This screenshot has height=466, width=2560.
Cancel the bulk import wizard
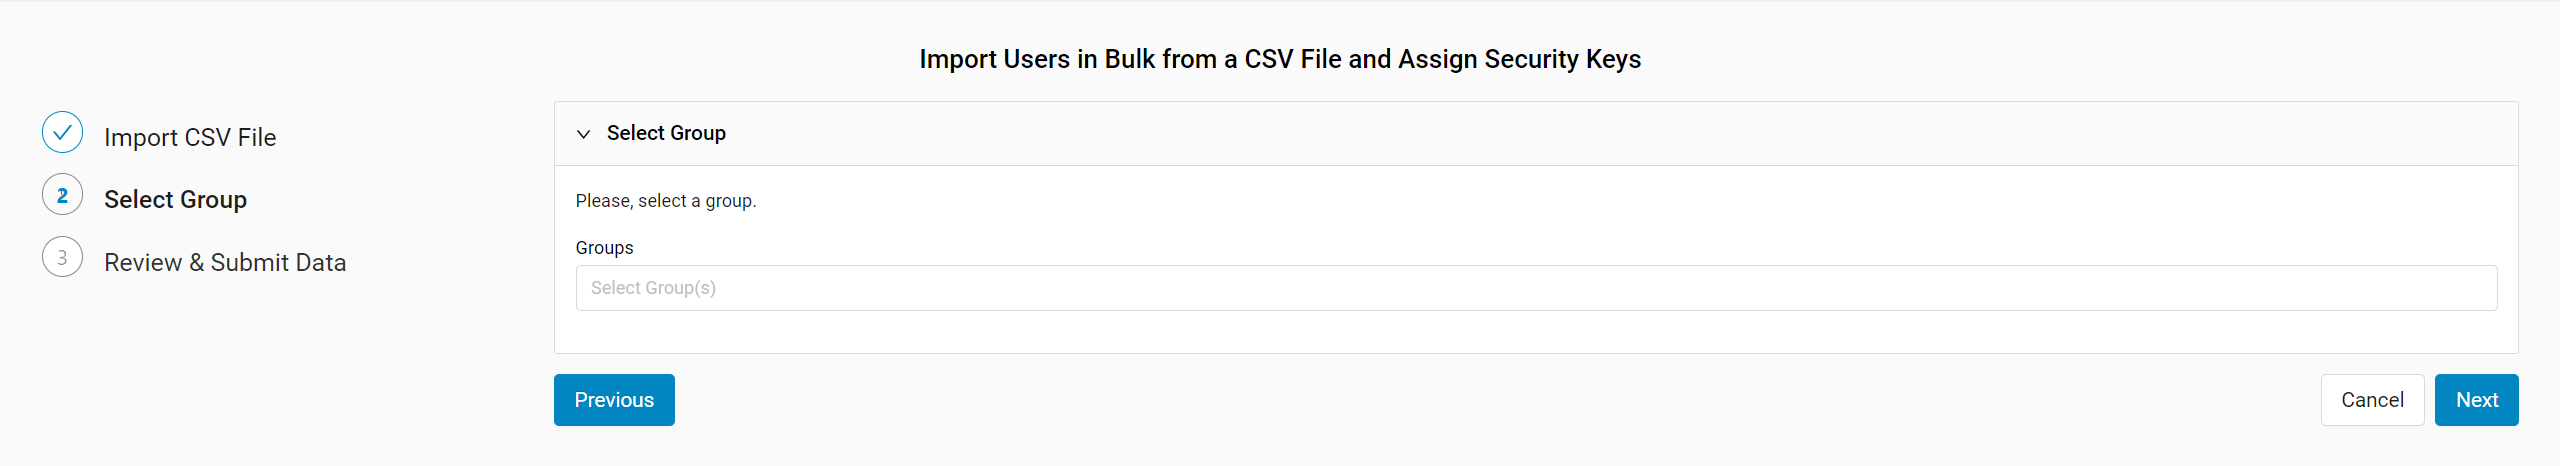coord(2372,400)
